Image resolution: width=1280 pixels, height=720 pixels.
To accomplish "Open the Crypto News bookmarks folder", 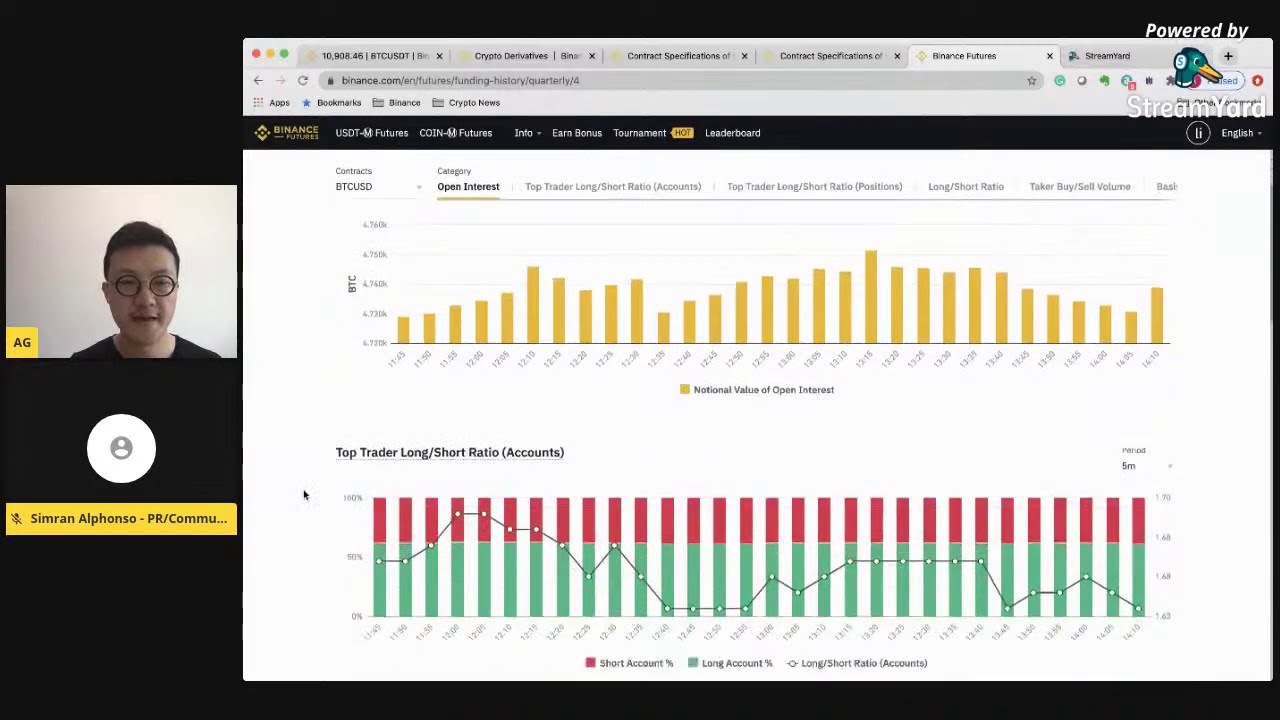I will tap(466, 103).
